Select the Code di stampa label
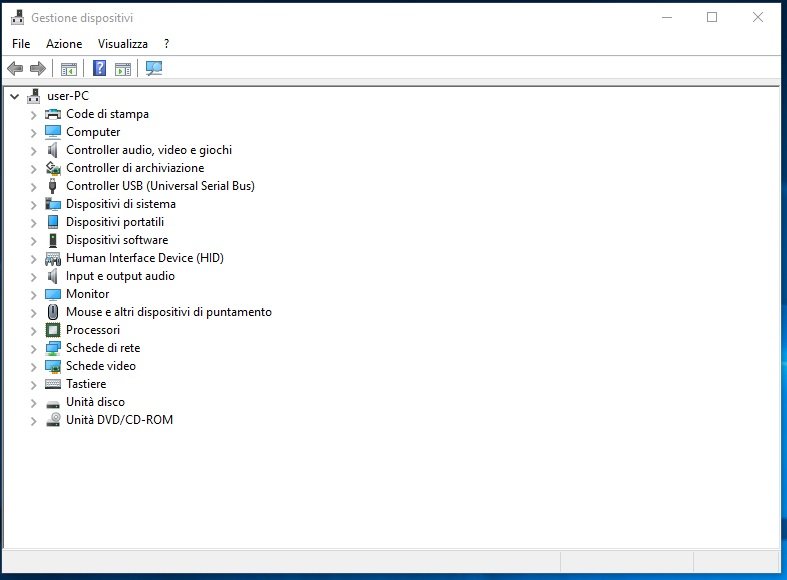Viewport: 787px width, 580px height. [x=107, y=114]
